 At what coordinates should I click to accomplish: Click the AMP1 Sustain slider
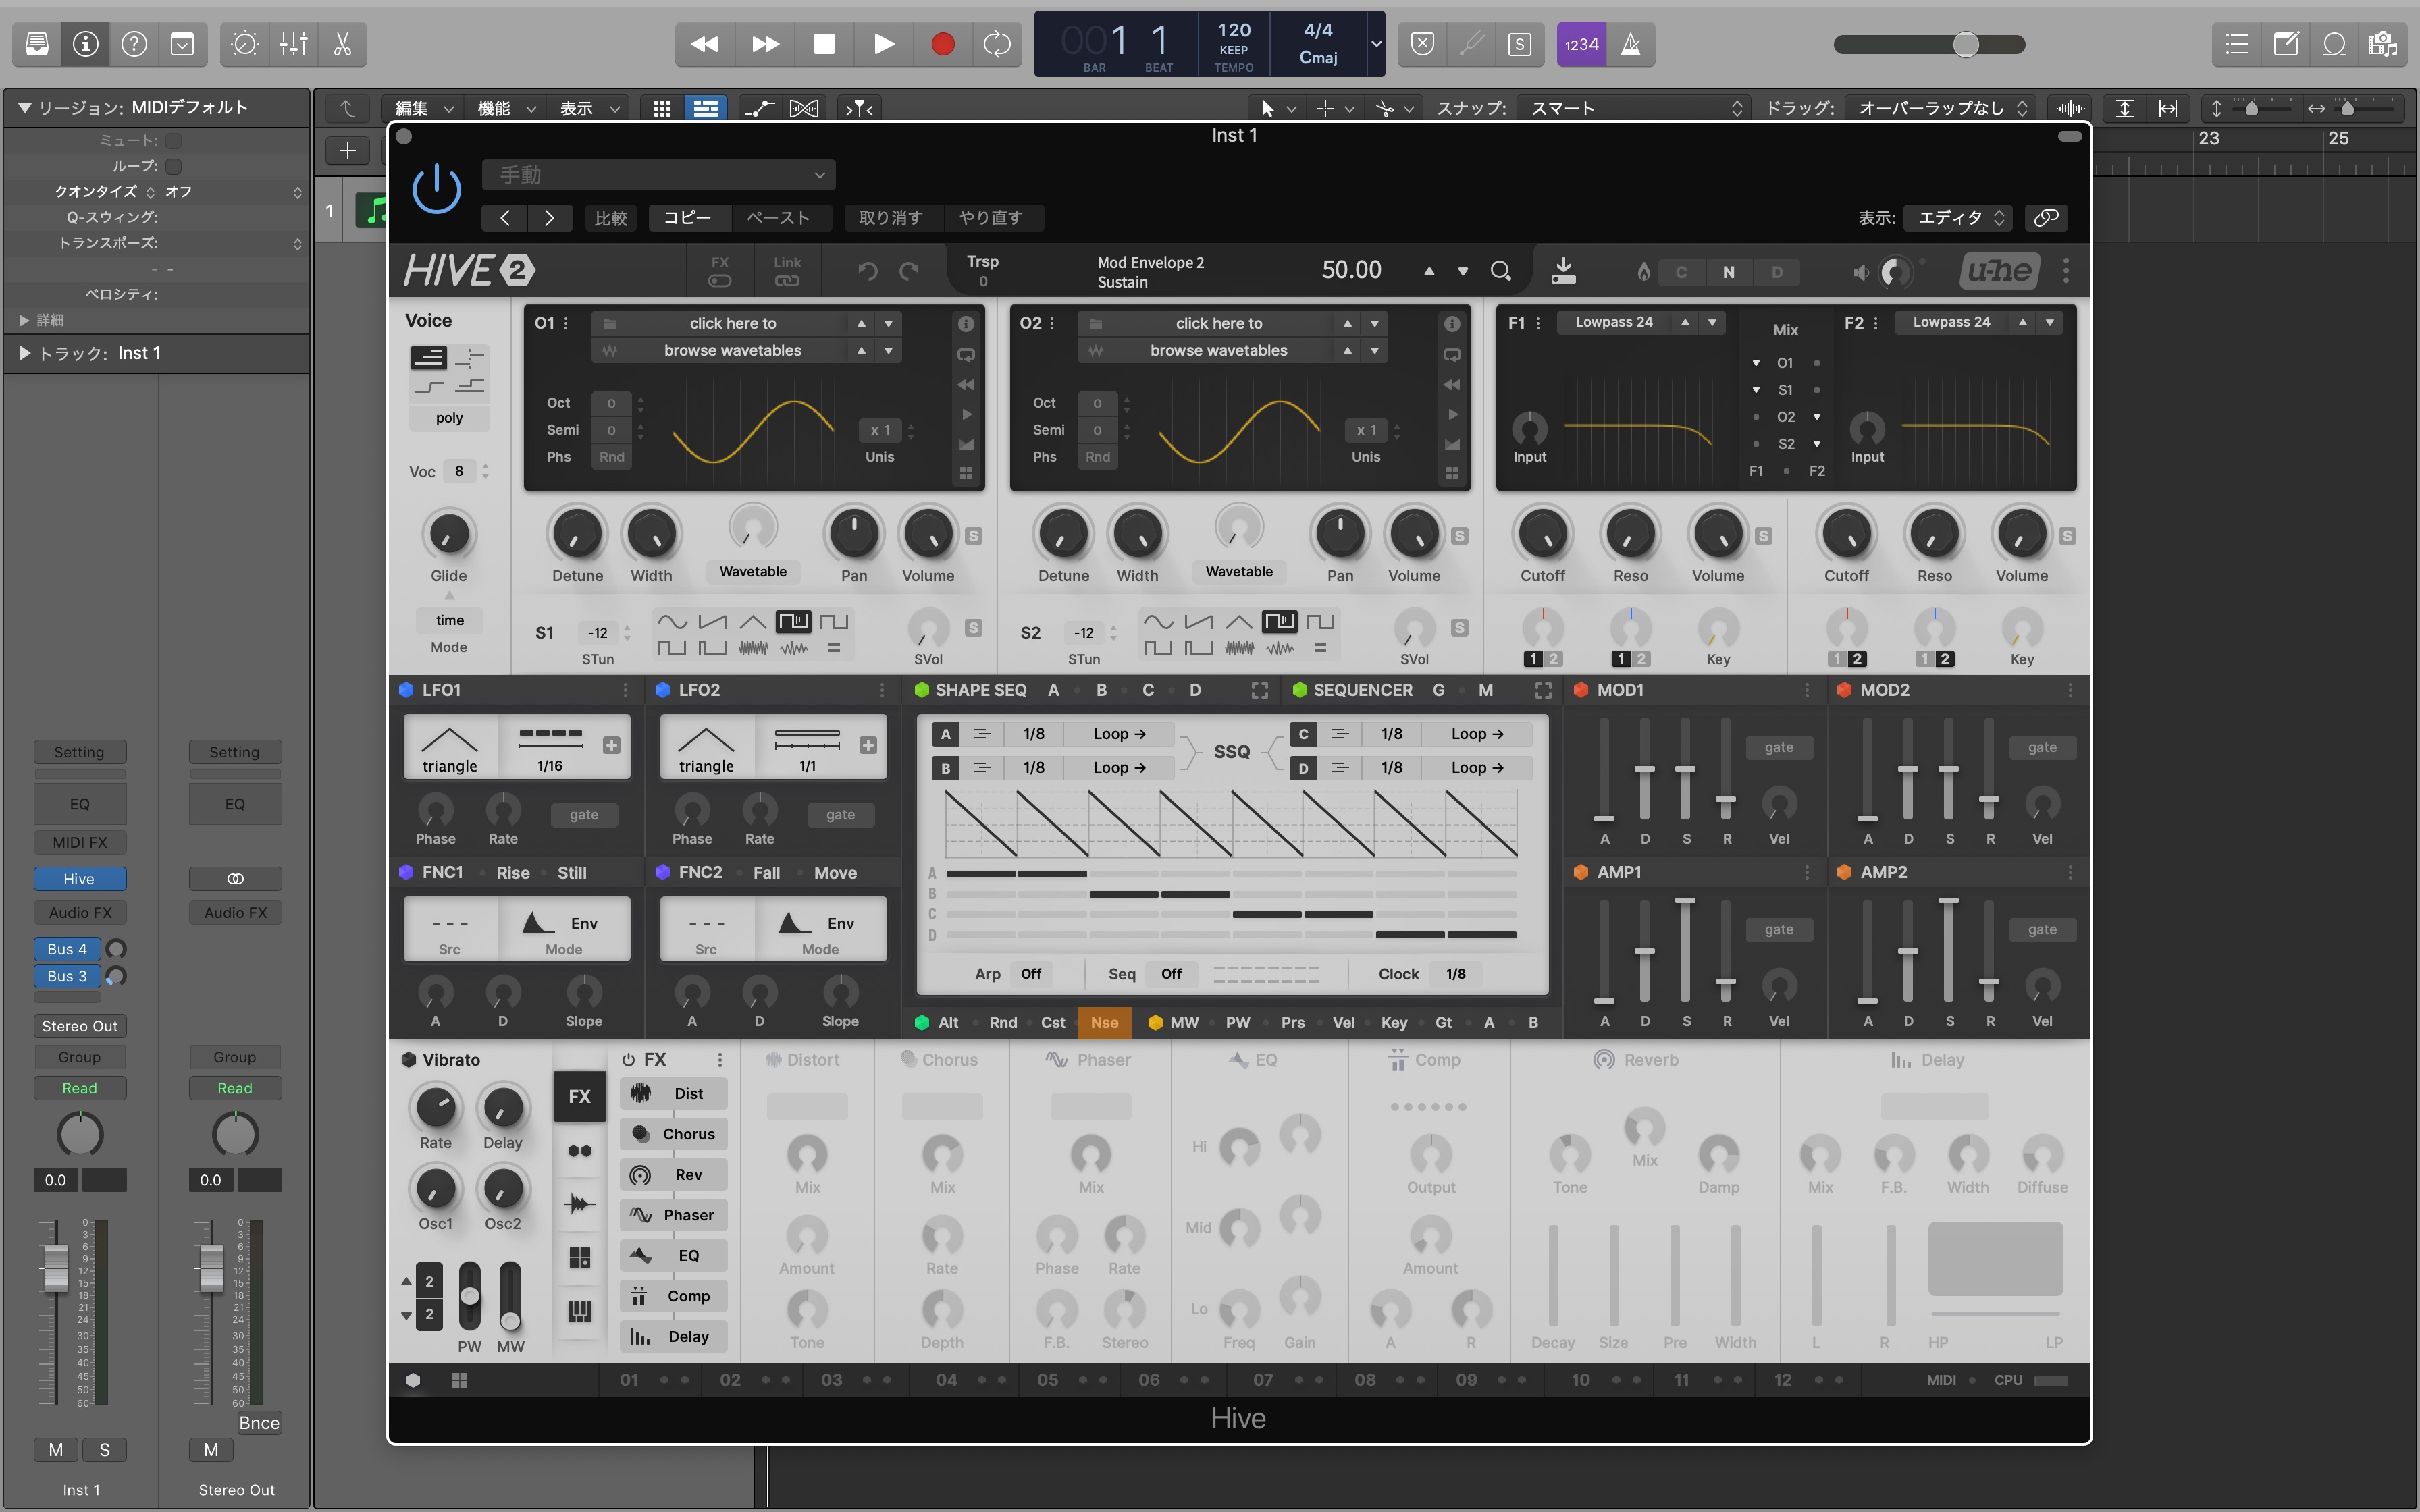coord(1685,950)
